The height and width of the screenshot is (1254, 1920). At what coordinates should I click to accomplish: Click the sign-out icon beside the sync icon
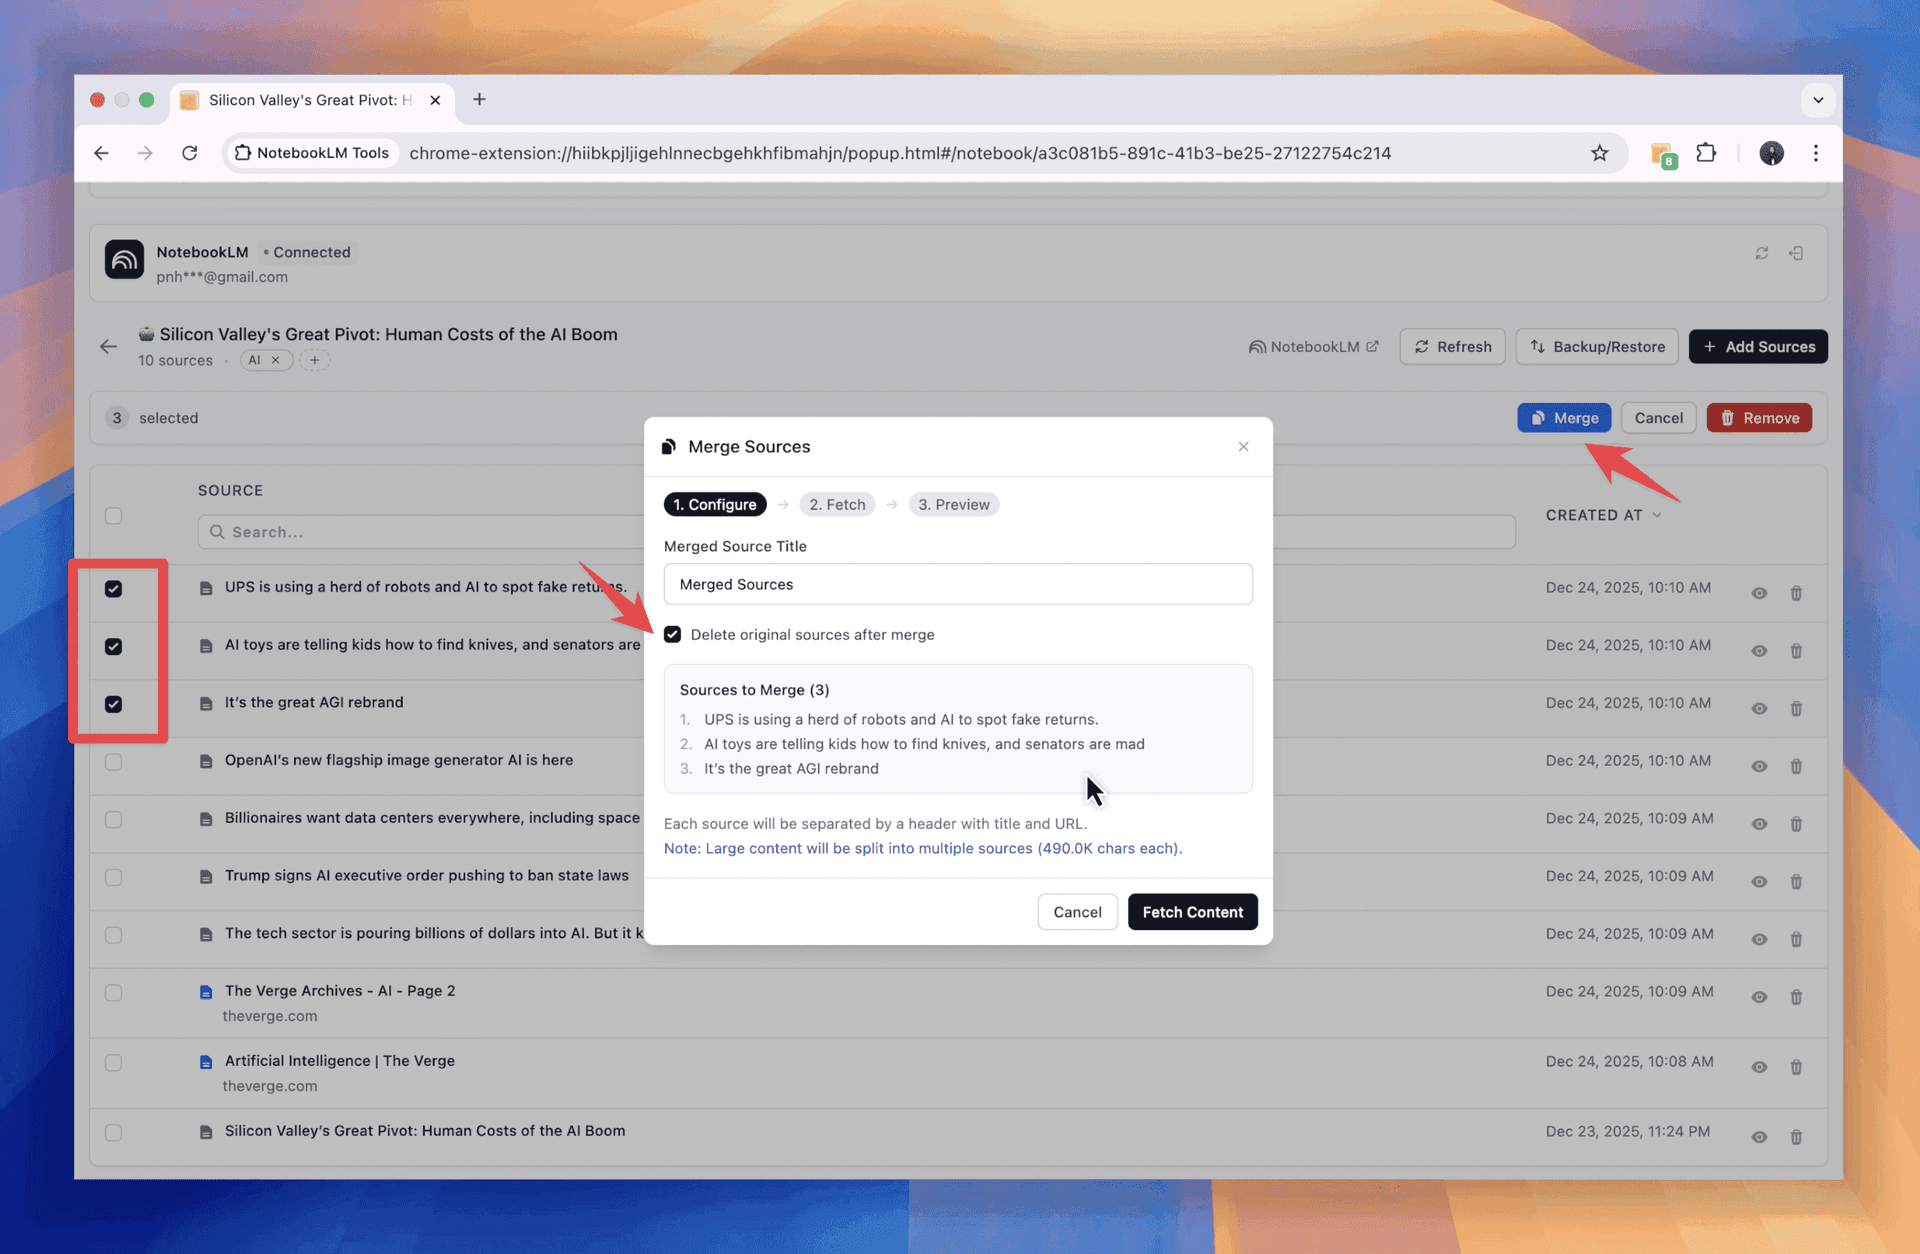click(1796, 254)
